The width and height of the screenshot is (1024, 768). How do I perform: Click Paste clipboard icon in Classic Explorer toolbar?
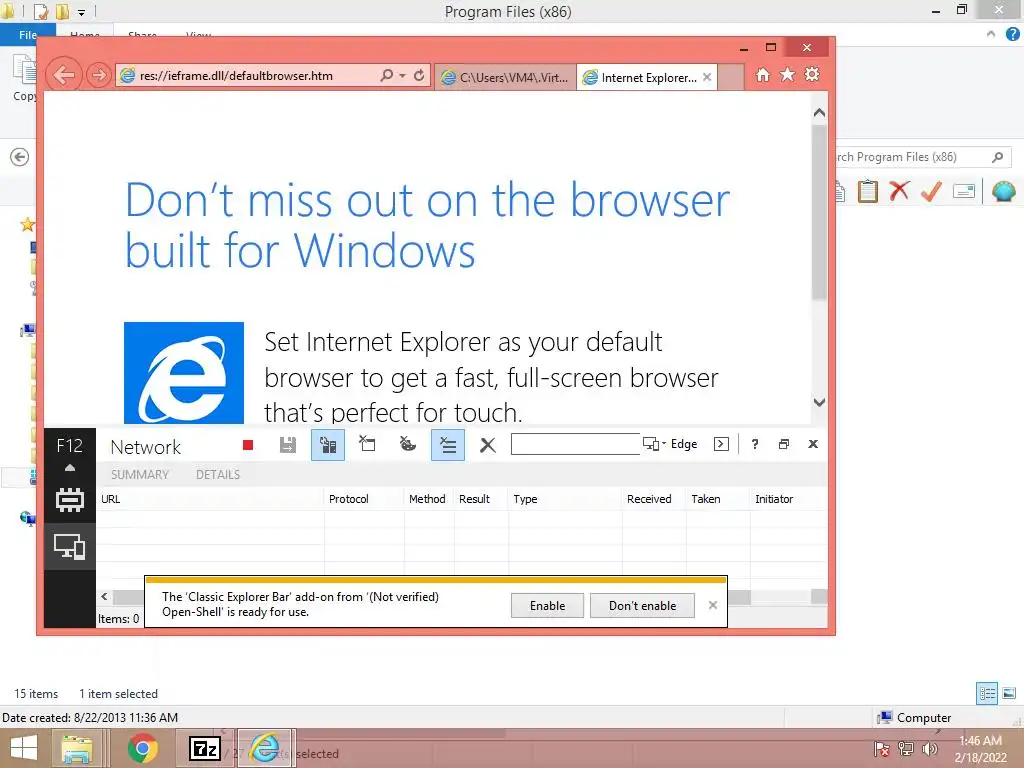tap(868, 191)
